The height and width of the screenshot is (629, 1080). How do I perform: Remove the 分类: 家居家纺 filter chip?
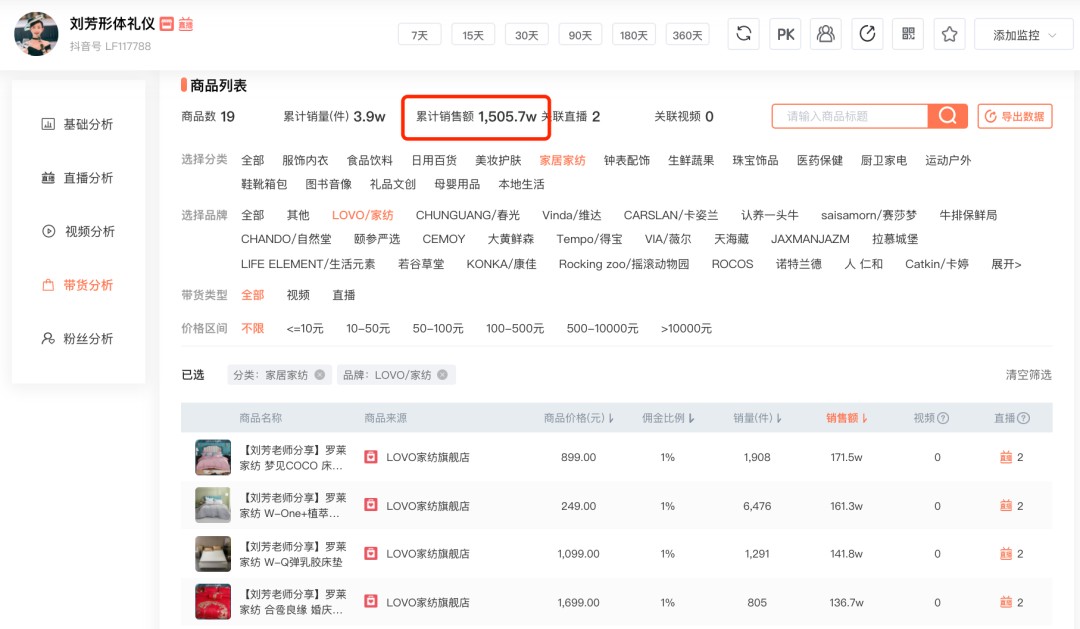[x=320, y=375]
